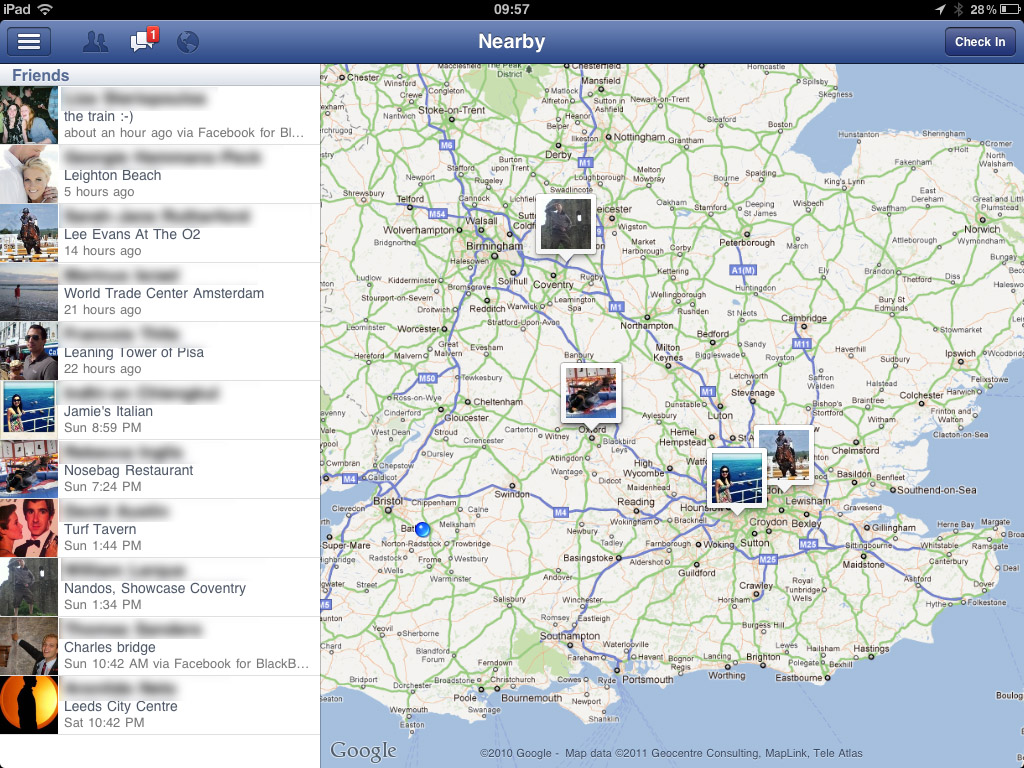Open the Leeds City Centre check-in

(160, 705)
